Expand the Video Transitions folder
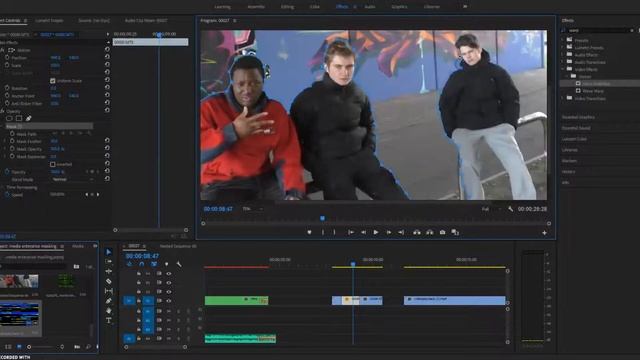The height and width of the screenshot is (360, 640). coord(563,98)
